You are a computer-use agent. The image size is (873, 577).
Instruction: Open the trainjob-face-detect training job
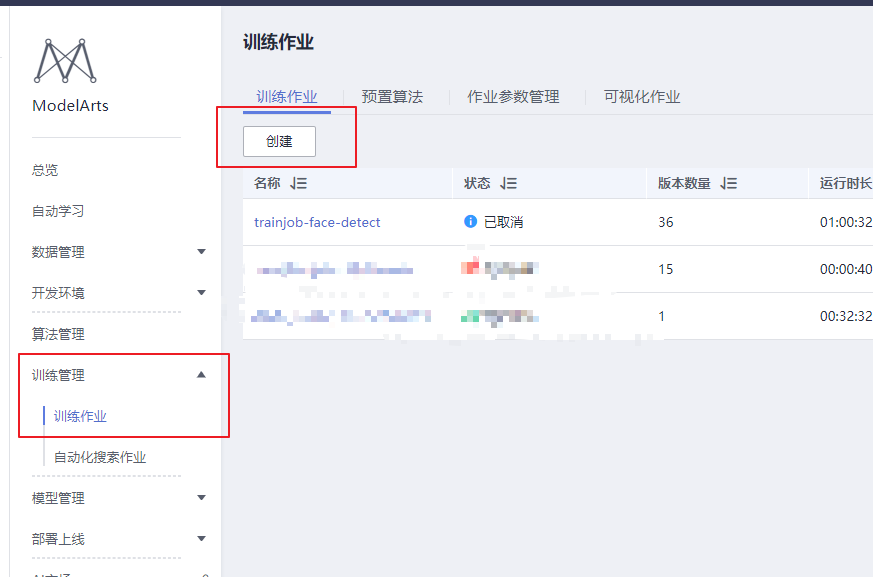pos(316,222)
